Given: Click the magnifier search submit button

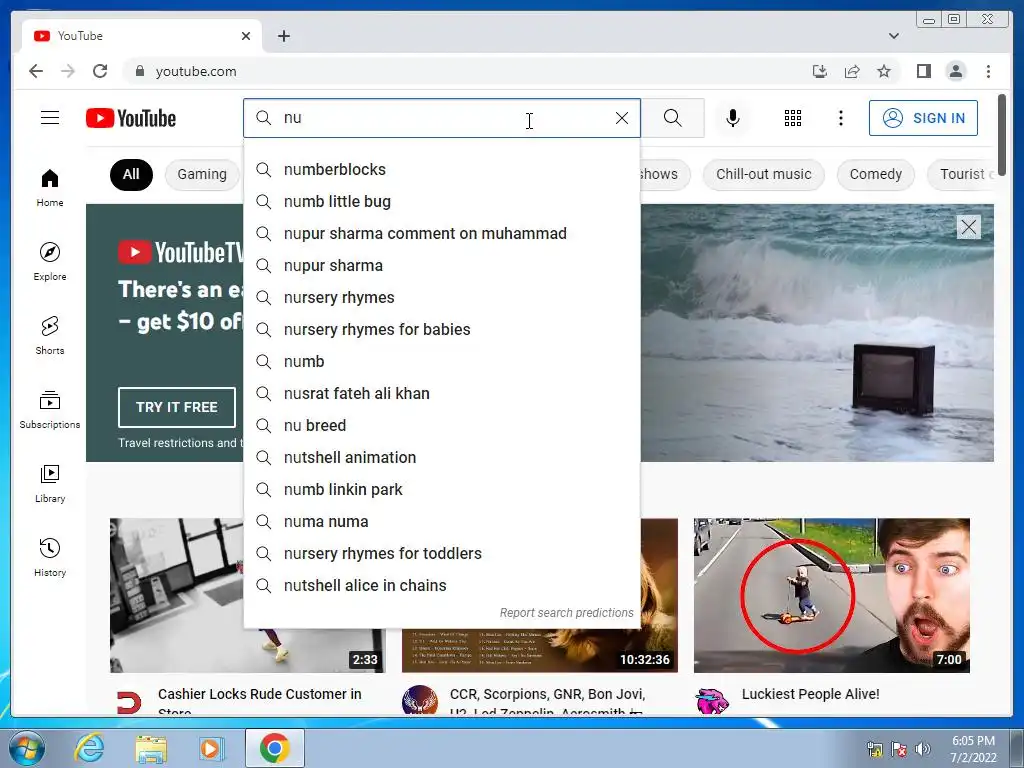Looking at the screenshot, I should tap(673, 118).
